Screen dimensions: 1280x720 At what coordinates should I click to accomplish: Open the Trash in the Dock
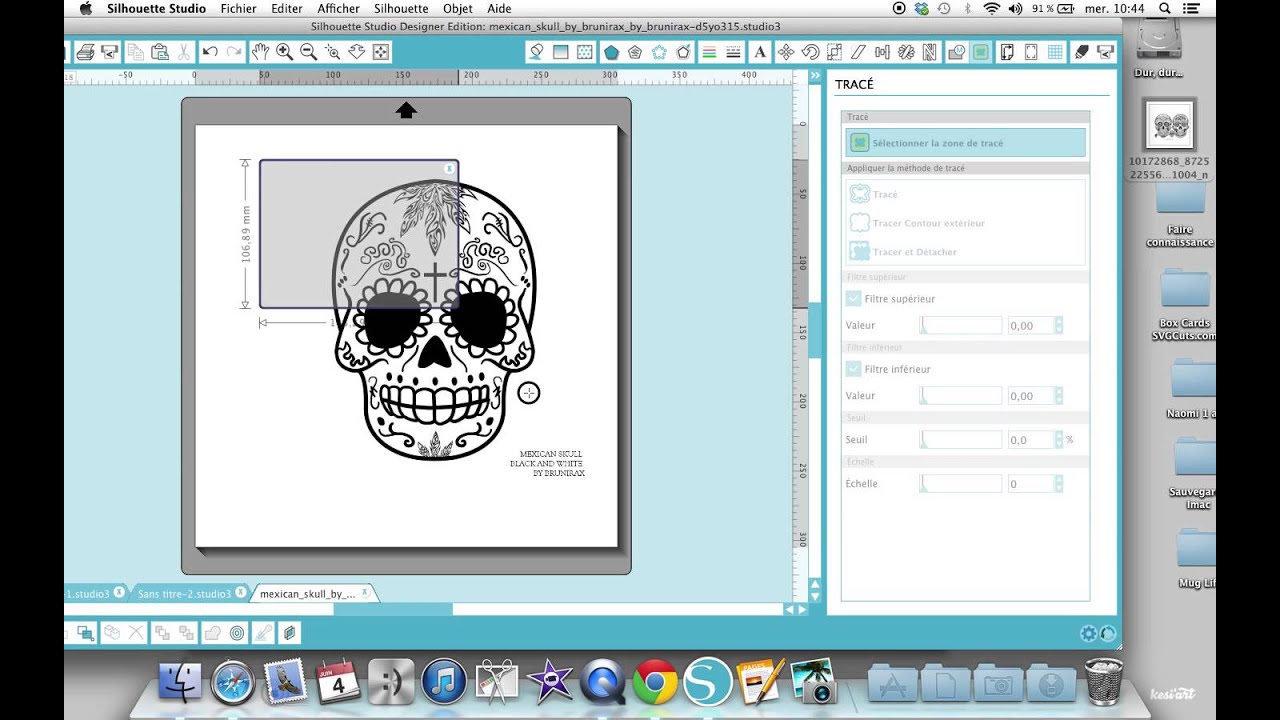pyautogui.click(x=1104, y=682)
